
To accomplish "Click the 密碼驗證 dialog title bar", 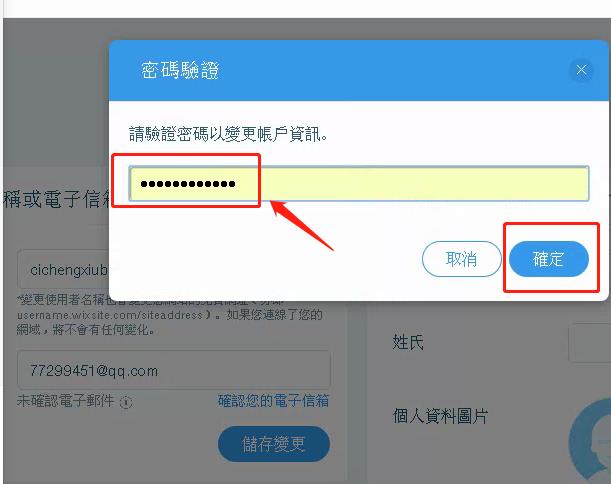I will [x=358, y=71].
